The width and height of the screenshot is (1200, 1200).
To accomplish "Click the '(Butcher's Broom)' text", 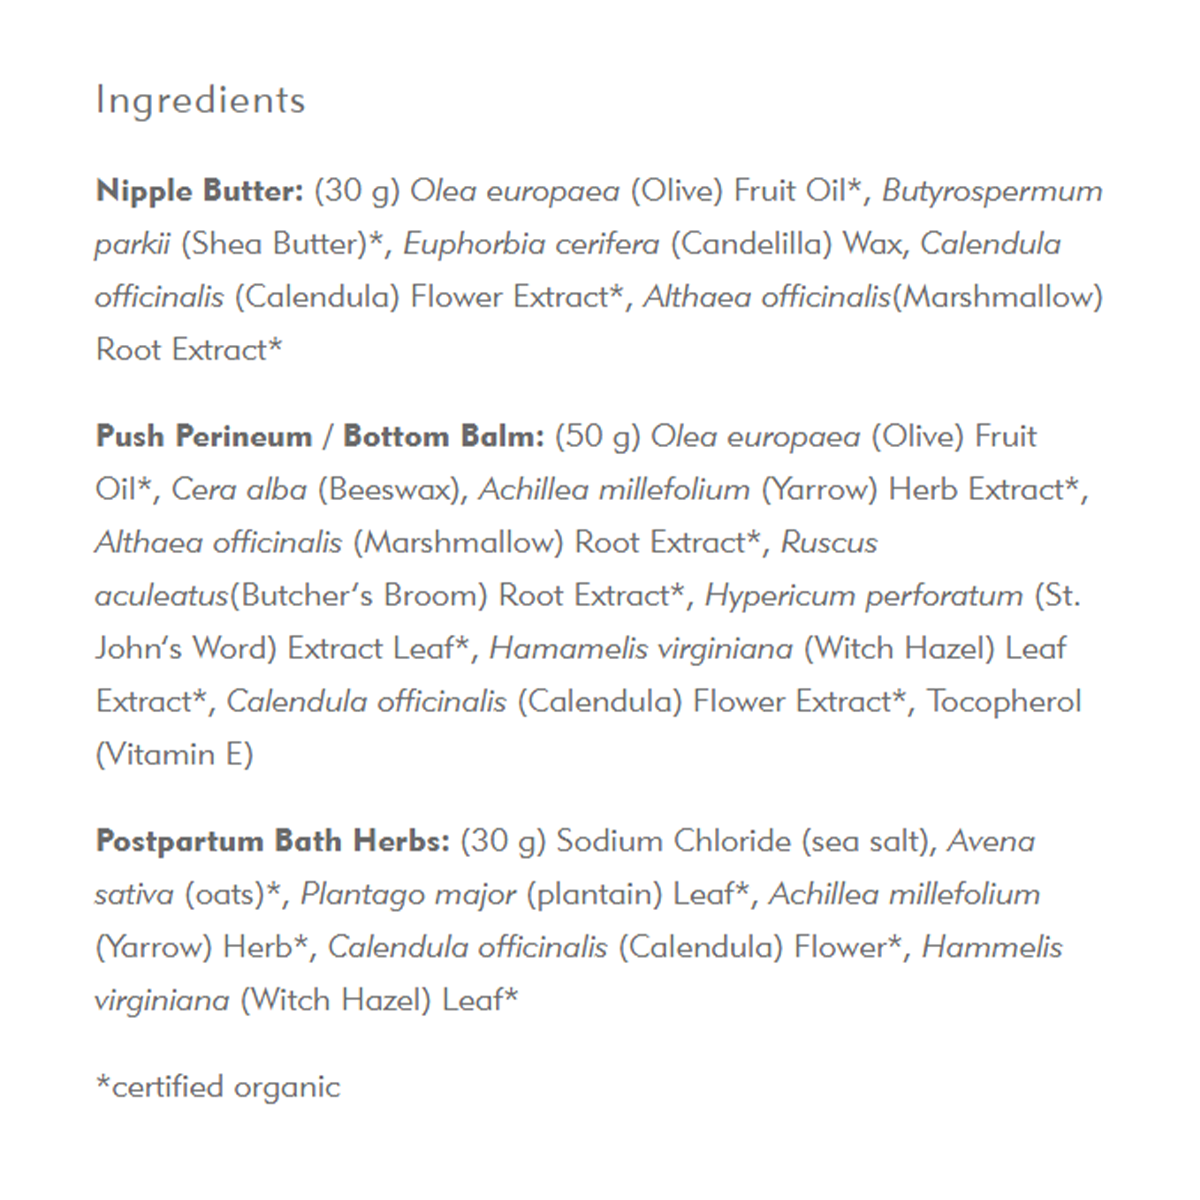I will coord(359,596).
